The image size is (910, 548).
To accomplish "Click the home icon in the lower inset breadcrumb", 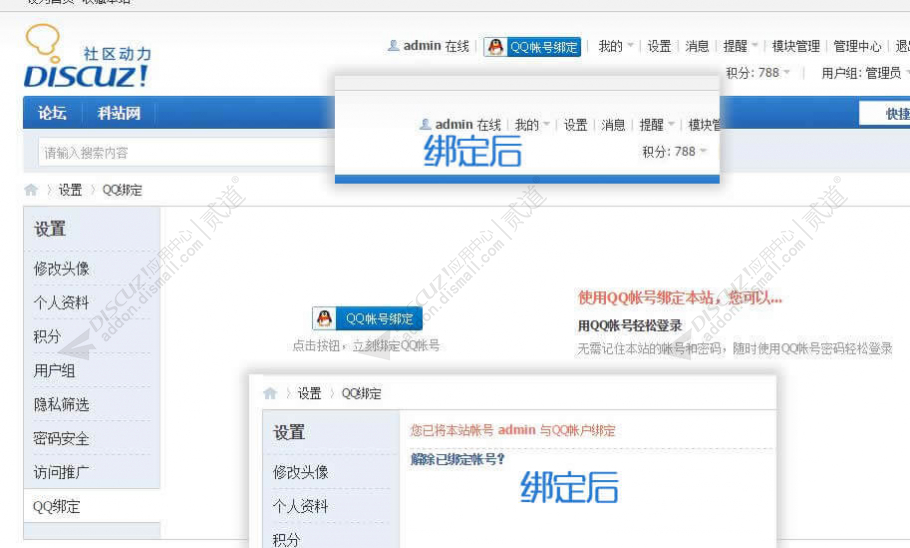I will pyautogui.click(x=270, y=394).
